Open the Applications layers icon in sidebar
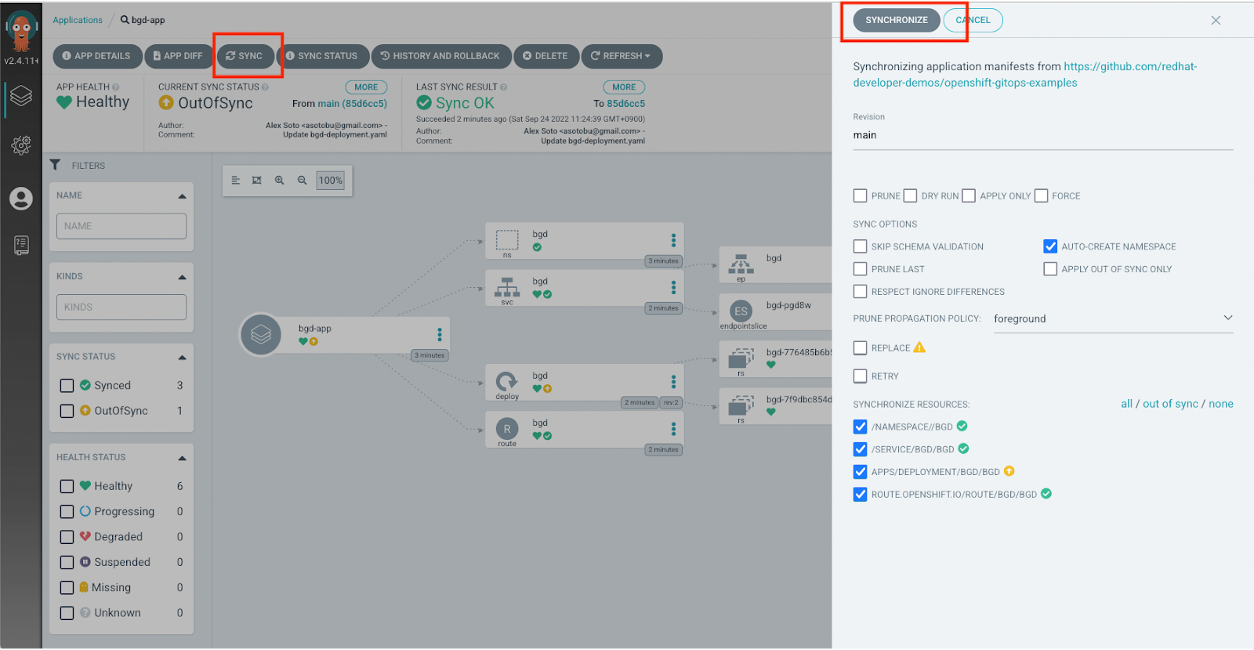Image resolution: width=1254 pixels, height=650 pixels. (21, 96)
